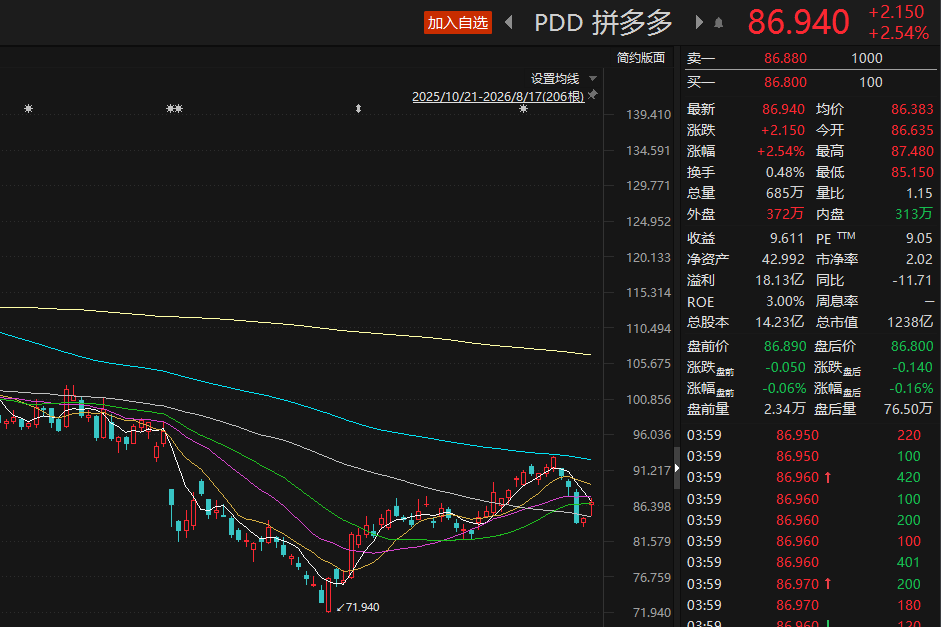Click the 139.410 price axis label
The height and width of the screenshot is (627, 941).
pyautogui.click(x=648, y=115)
